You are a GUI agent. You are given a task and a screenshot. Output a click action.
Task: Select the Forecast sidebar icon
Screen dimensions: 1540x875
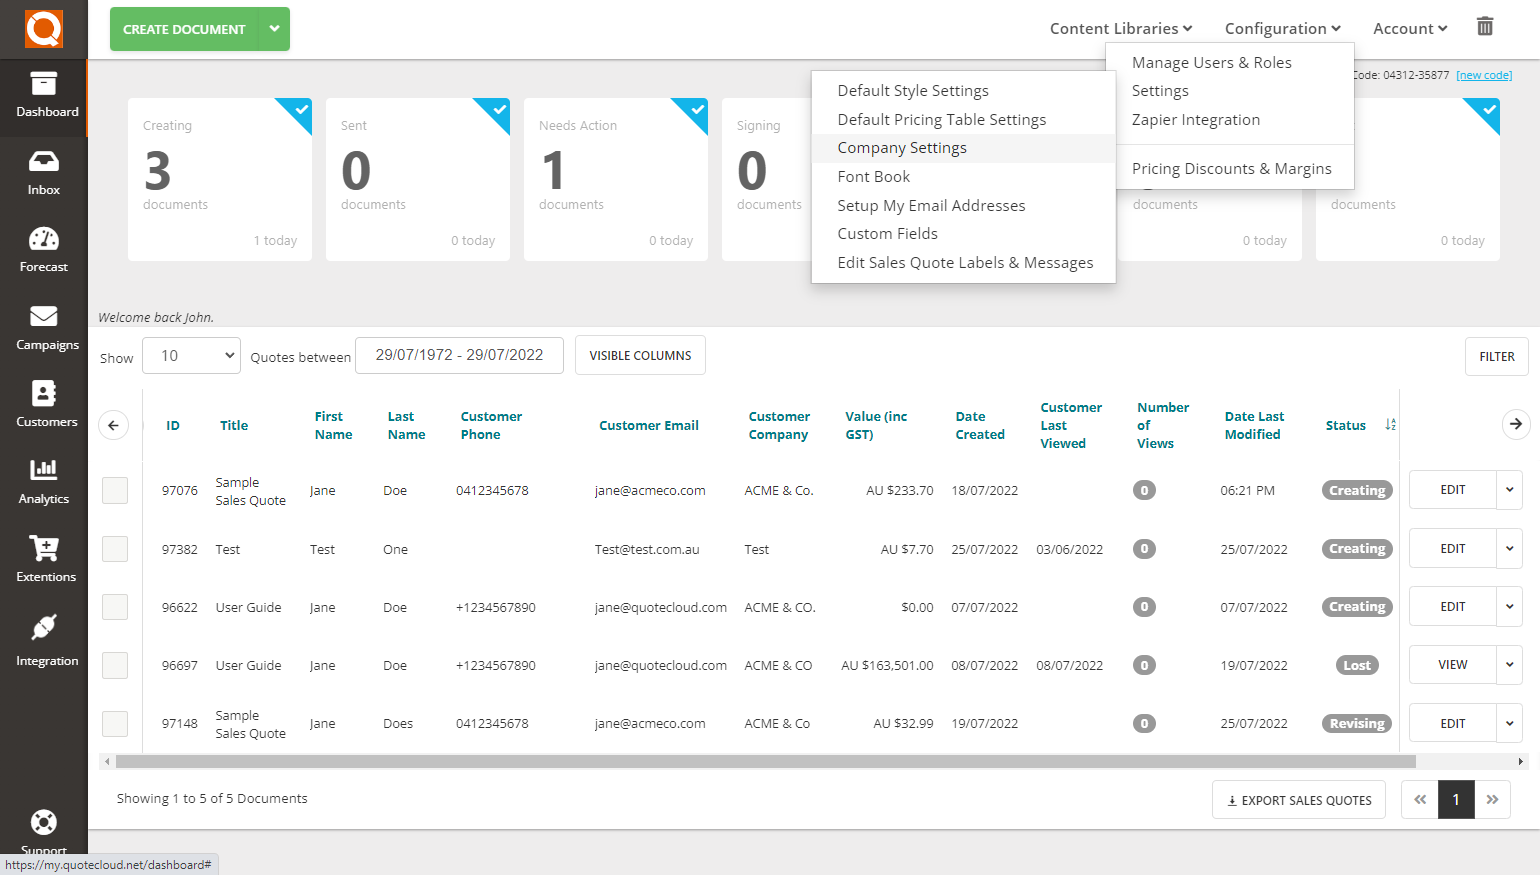point(43,249)
